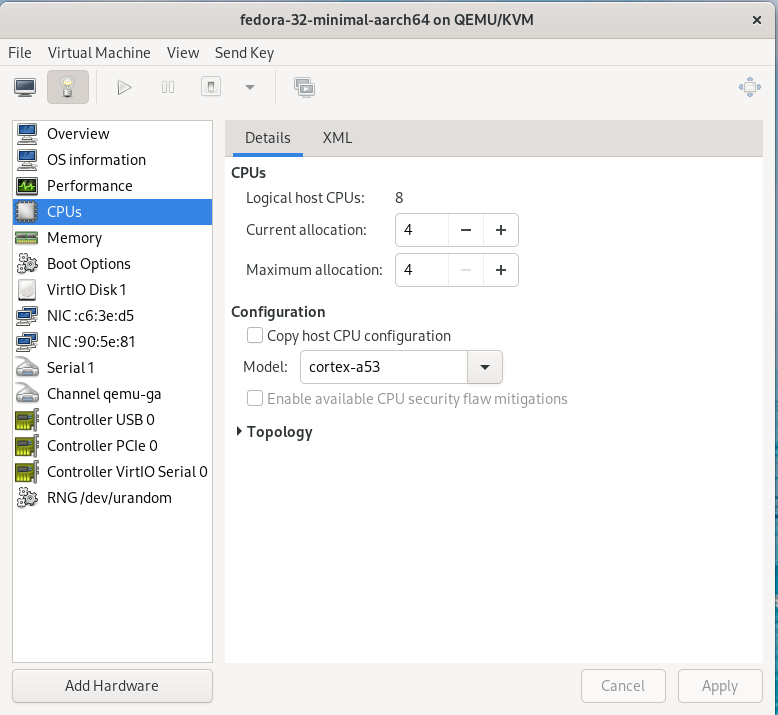Open the Send Key menu
The width and height of the screenshot is (778, 715).
244,53
